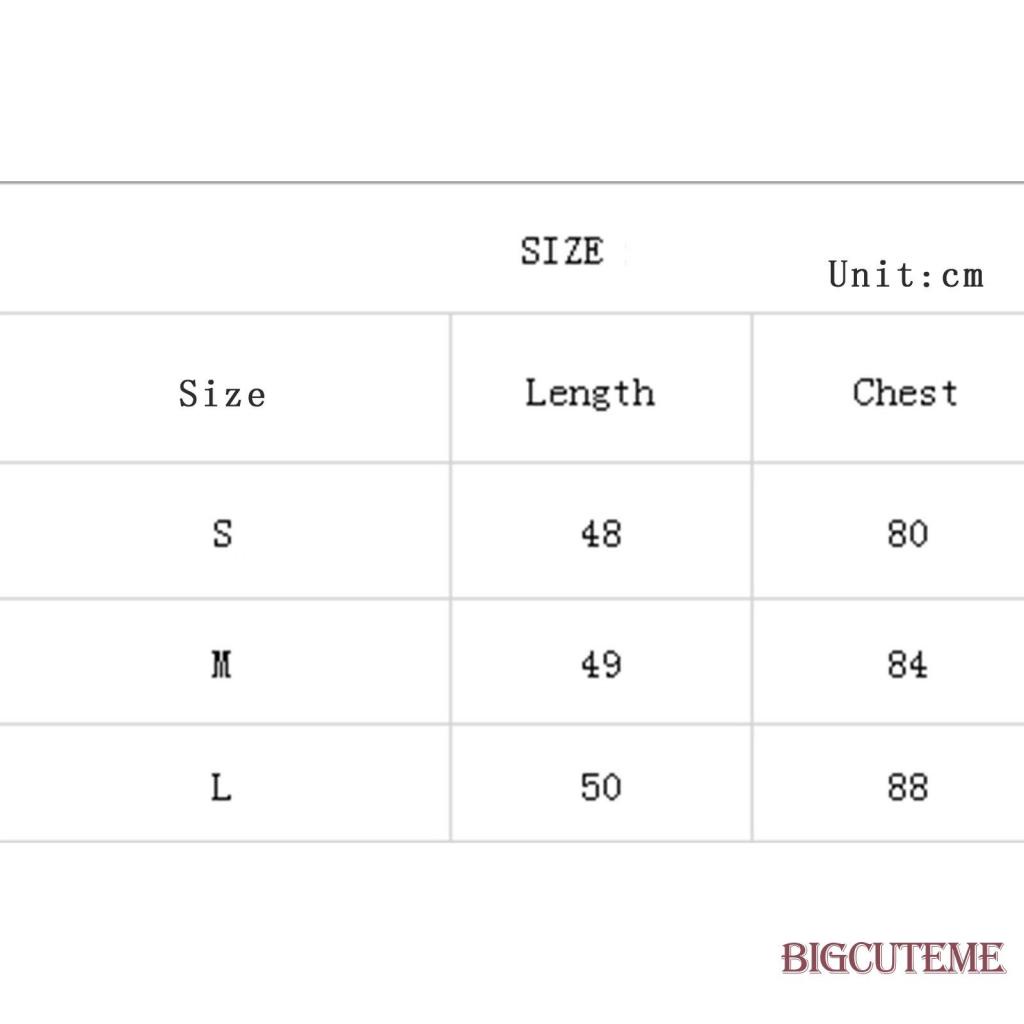Click the chest value 84
This screenshot has width=1024, height=1024.
pyautogui.click(x=907, y=663)
